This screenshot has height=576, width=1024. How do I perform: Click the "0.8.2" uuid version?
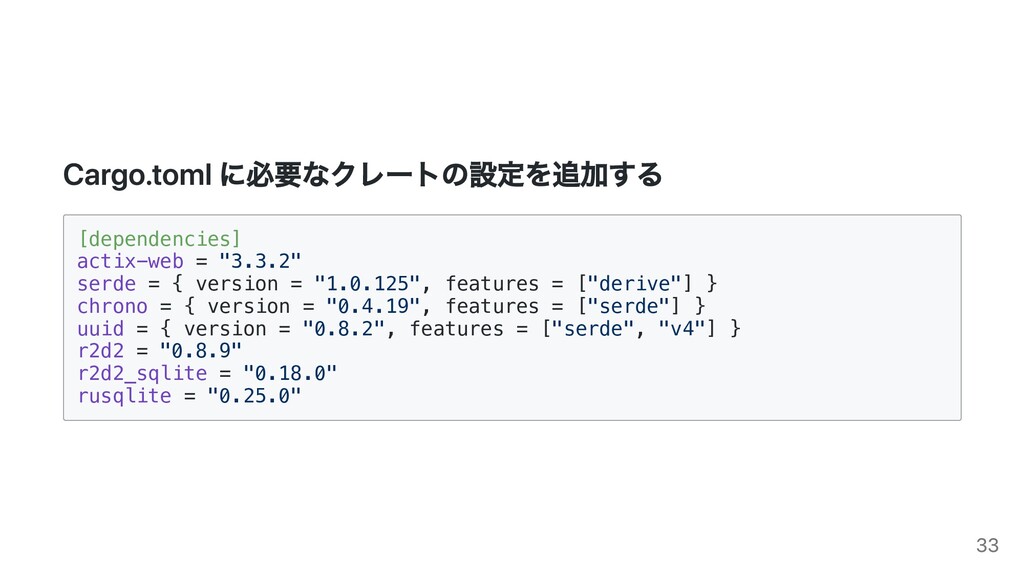(343, 328)
